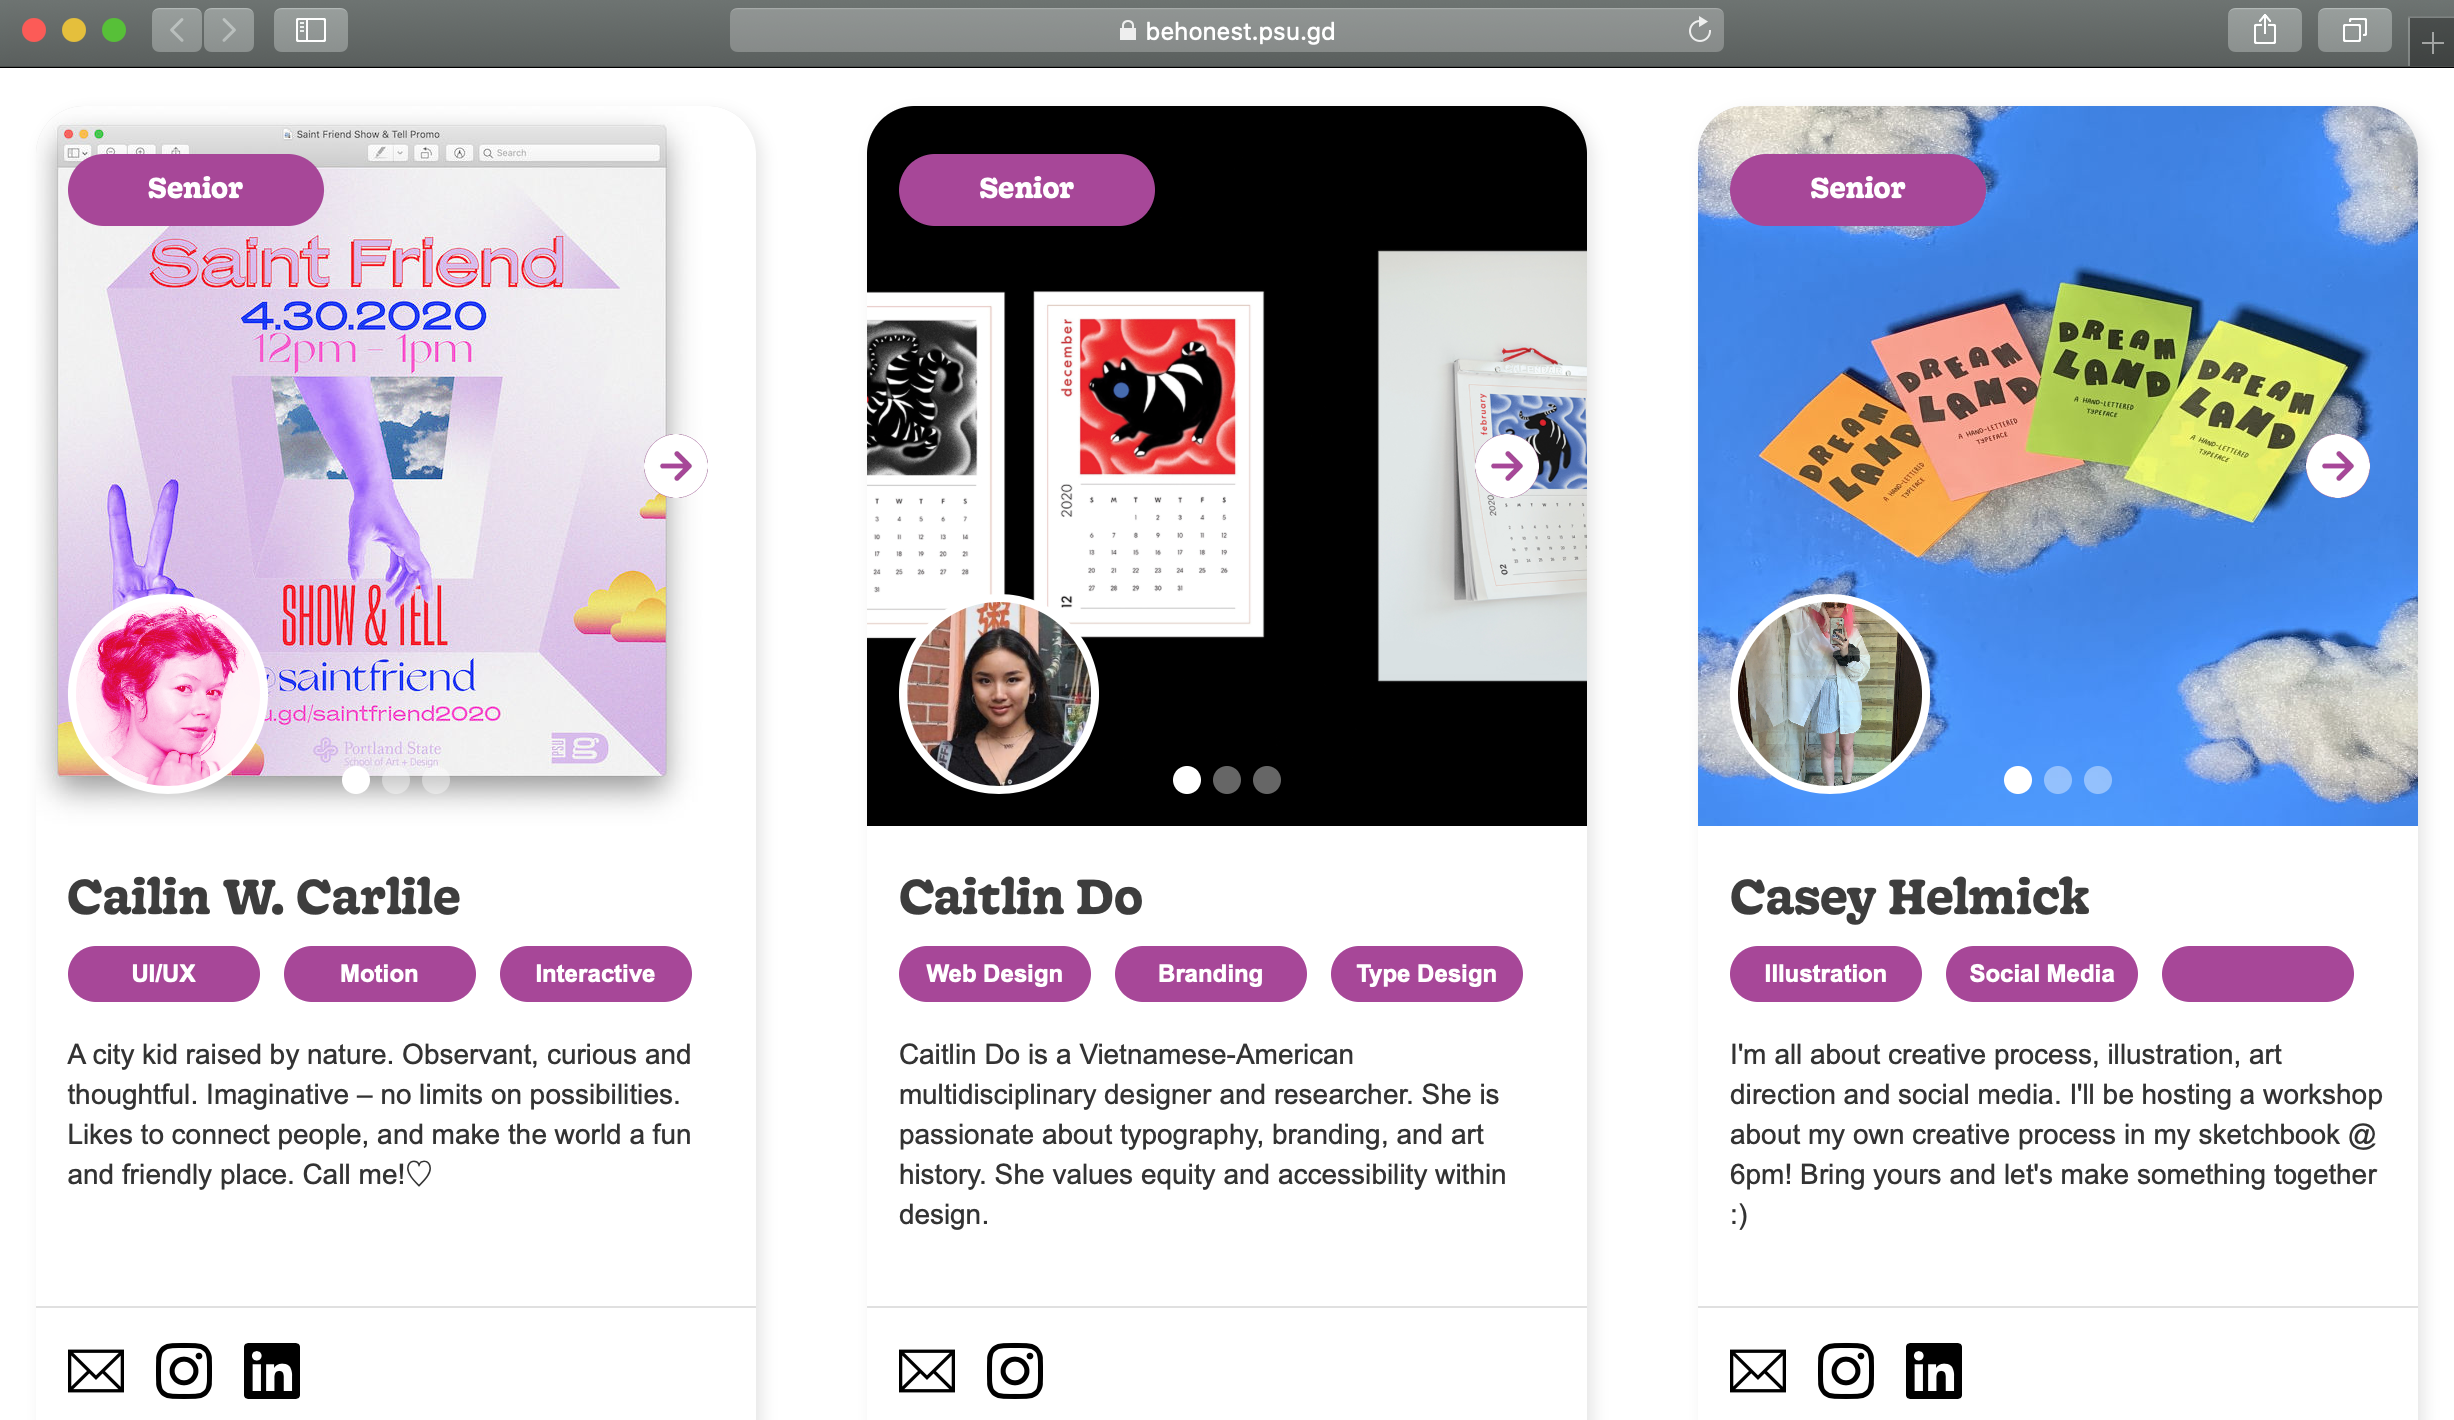Click Caitlin Do's email envelope icon

(x=927, y=1371)
